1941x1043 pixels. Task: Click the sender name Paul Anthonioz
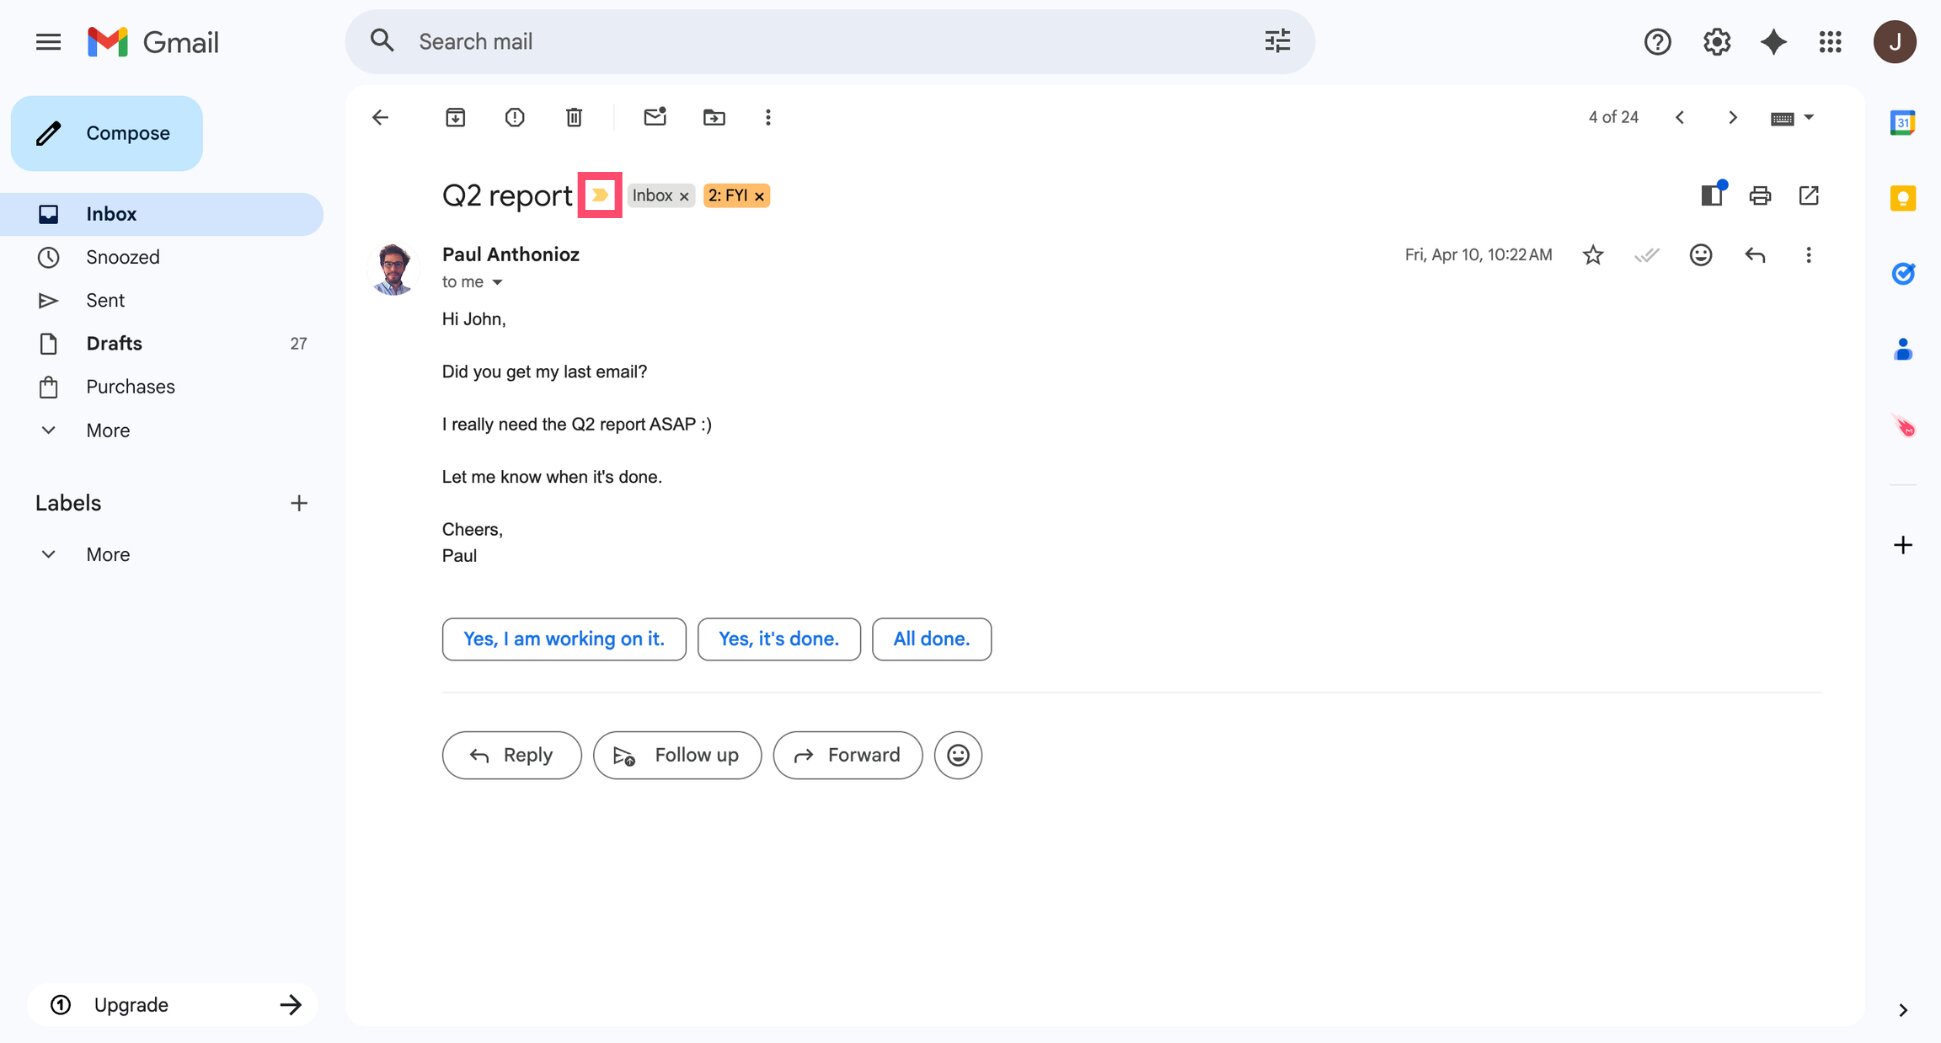[x=511, y=254]
